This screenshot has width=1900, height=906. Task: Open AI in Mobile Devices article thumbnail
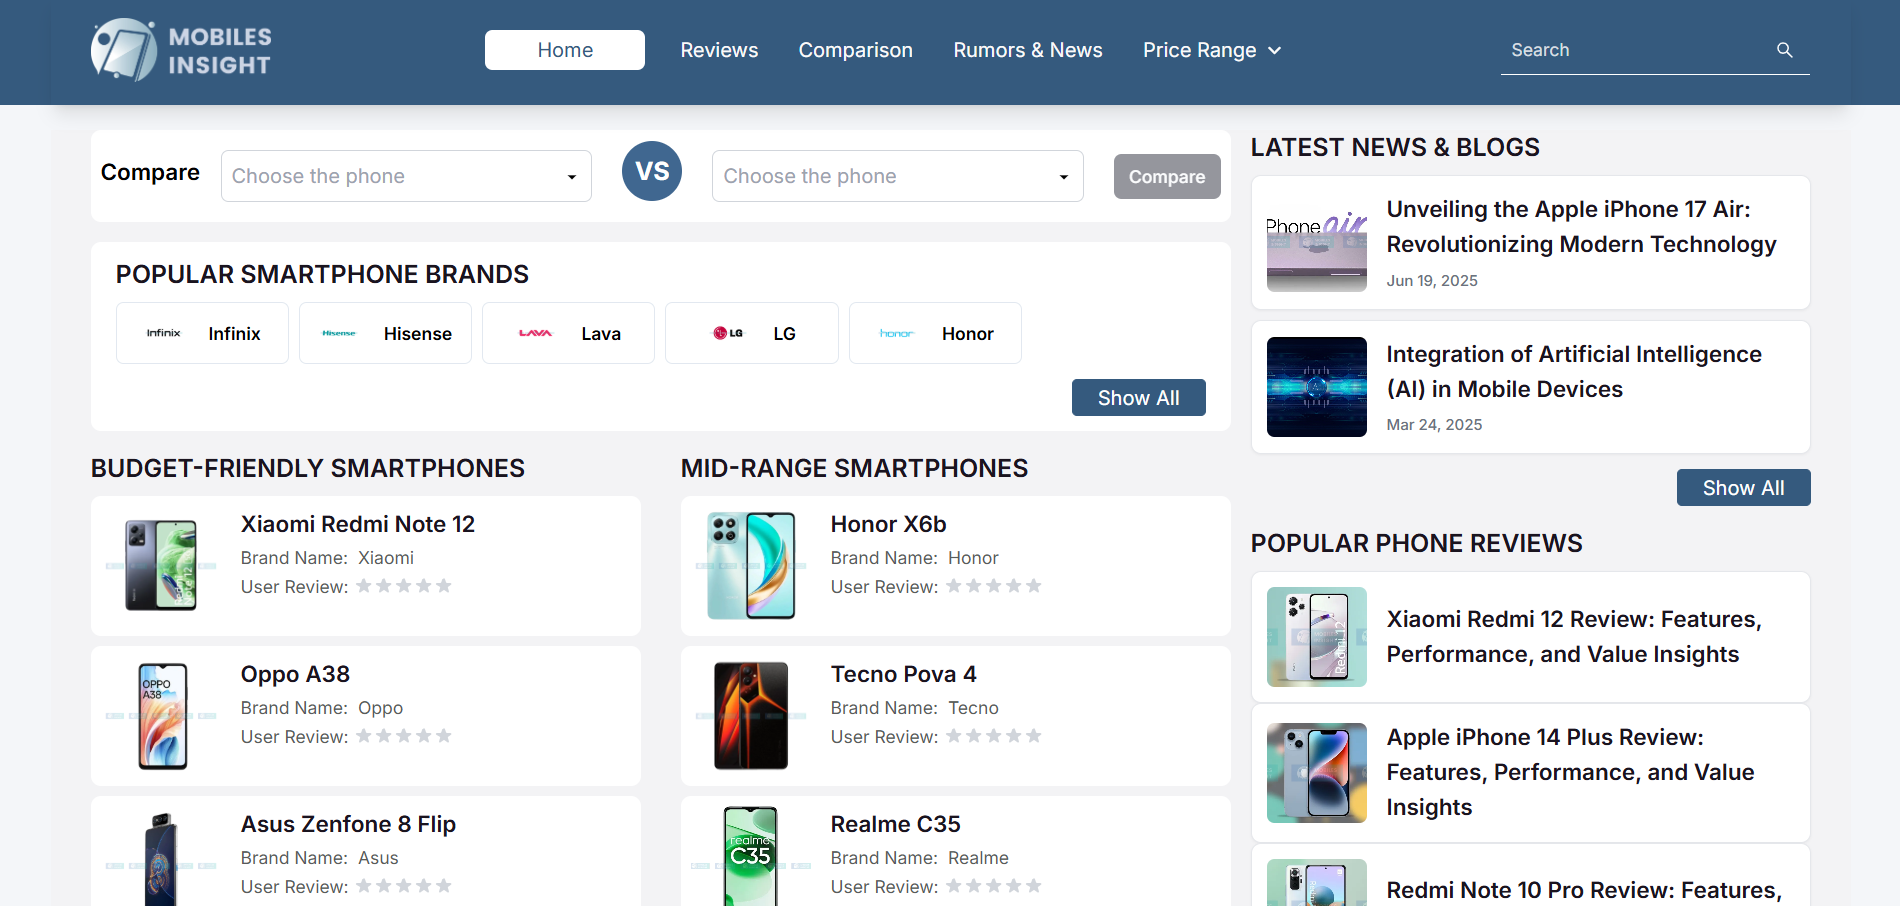click(x=1317, y=387)
